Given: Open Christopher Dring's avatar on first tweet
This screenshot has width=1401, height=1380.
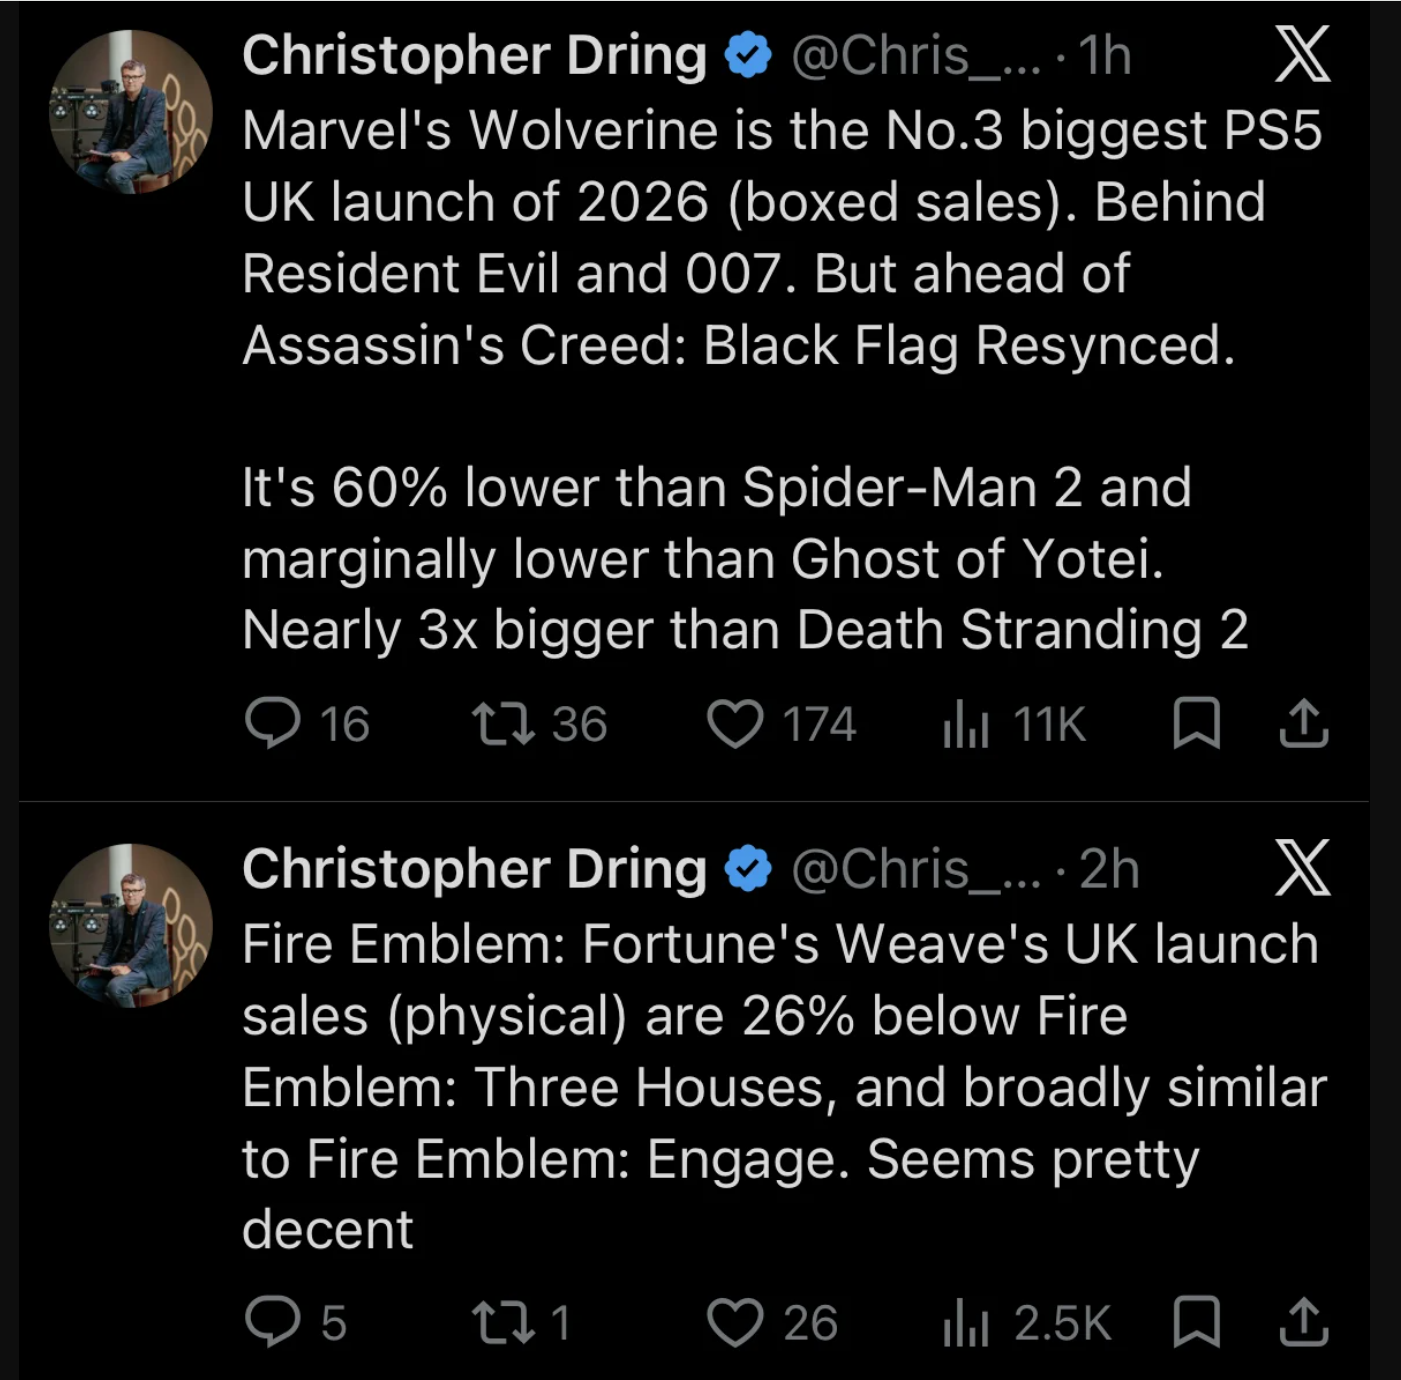Looking at the screenshot, I should [131, 111].
